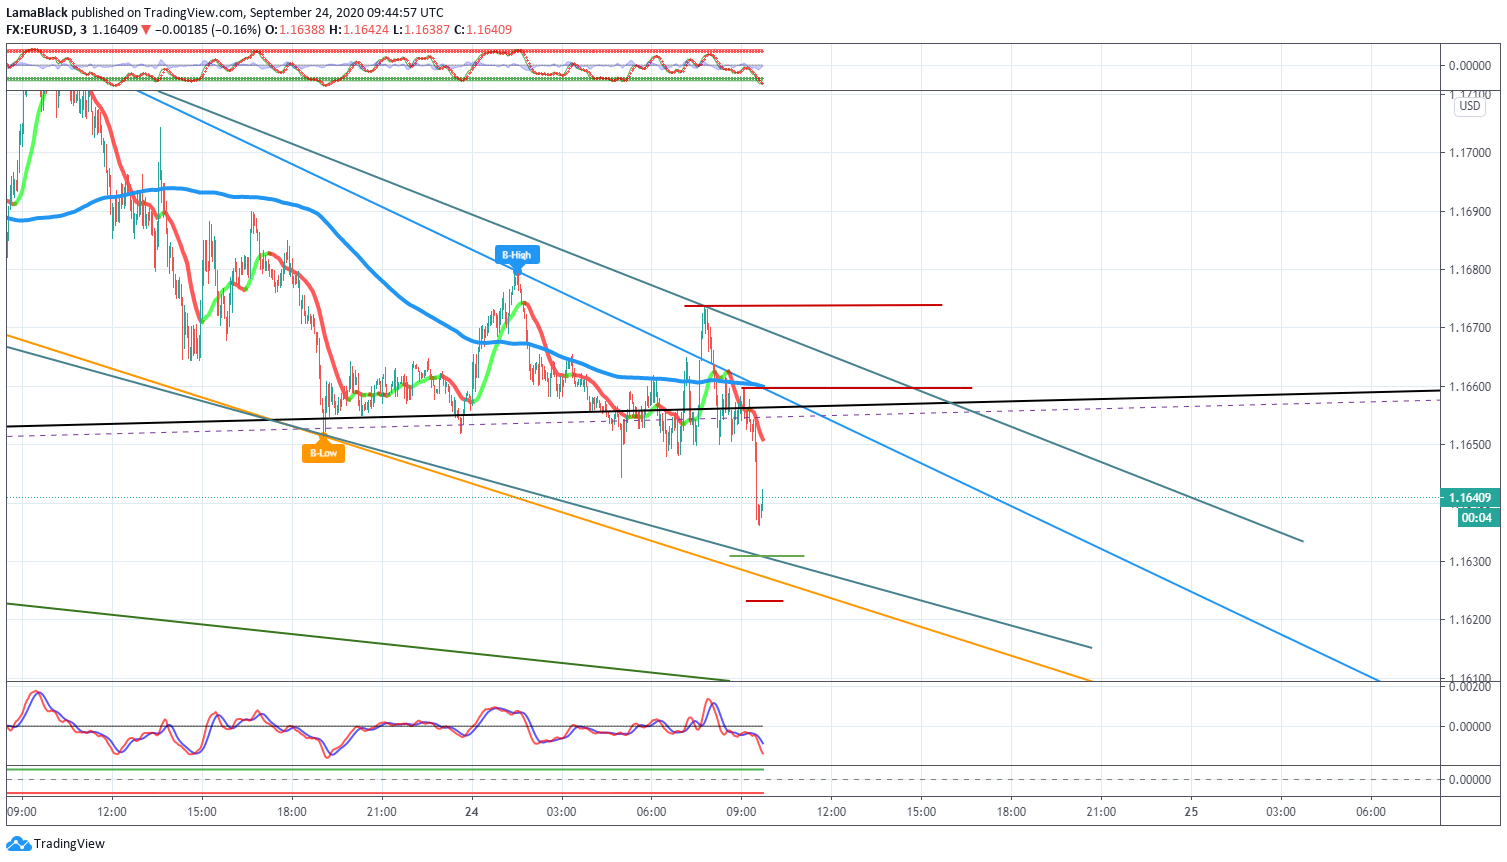Screen dimensions: 1507x862
Task: Click the 0.00200 oscillator axis label
Action: pyautogui.click(x=1469, y=687)
